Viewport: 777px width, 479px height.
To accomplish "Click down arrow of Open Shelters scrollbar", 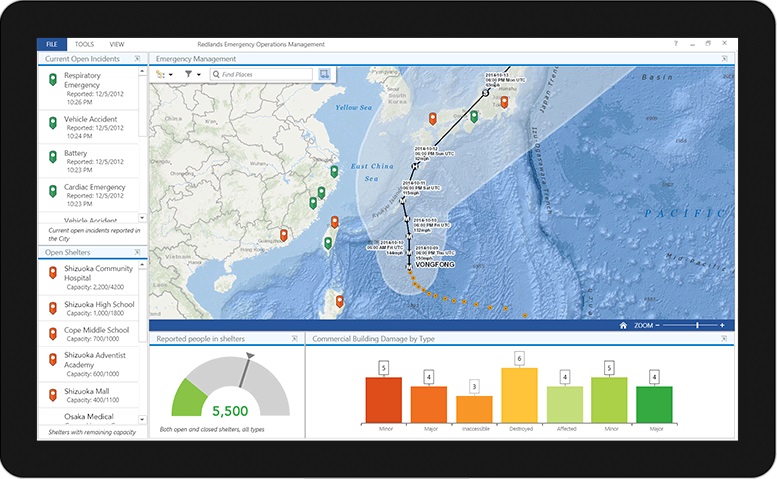I will click(x=142, y=420).
